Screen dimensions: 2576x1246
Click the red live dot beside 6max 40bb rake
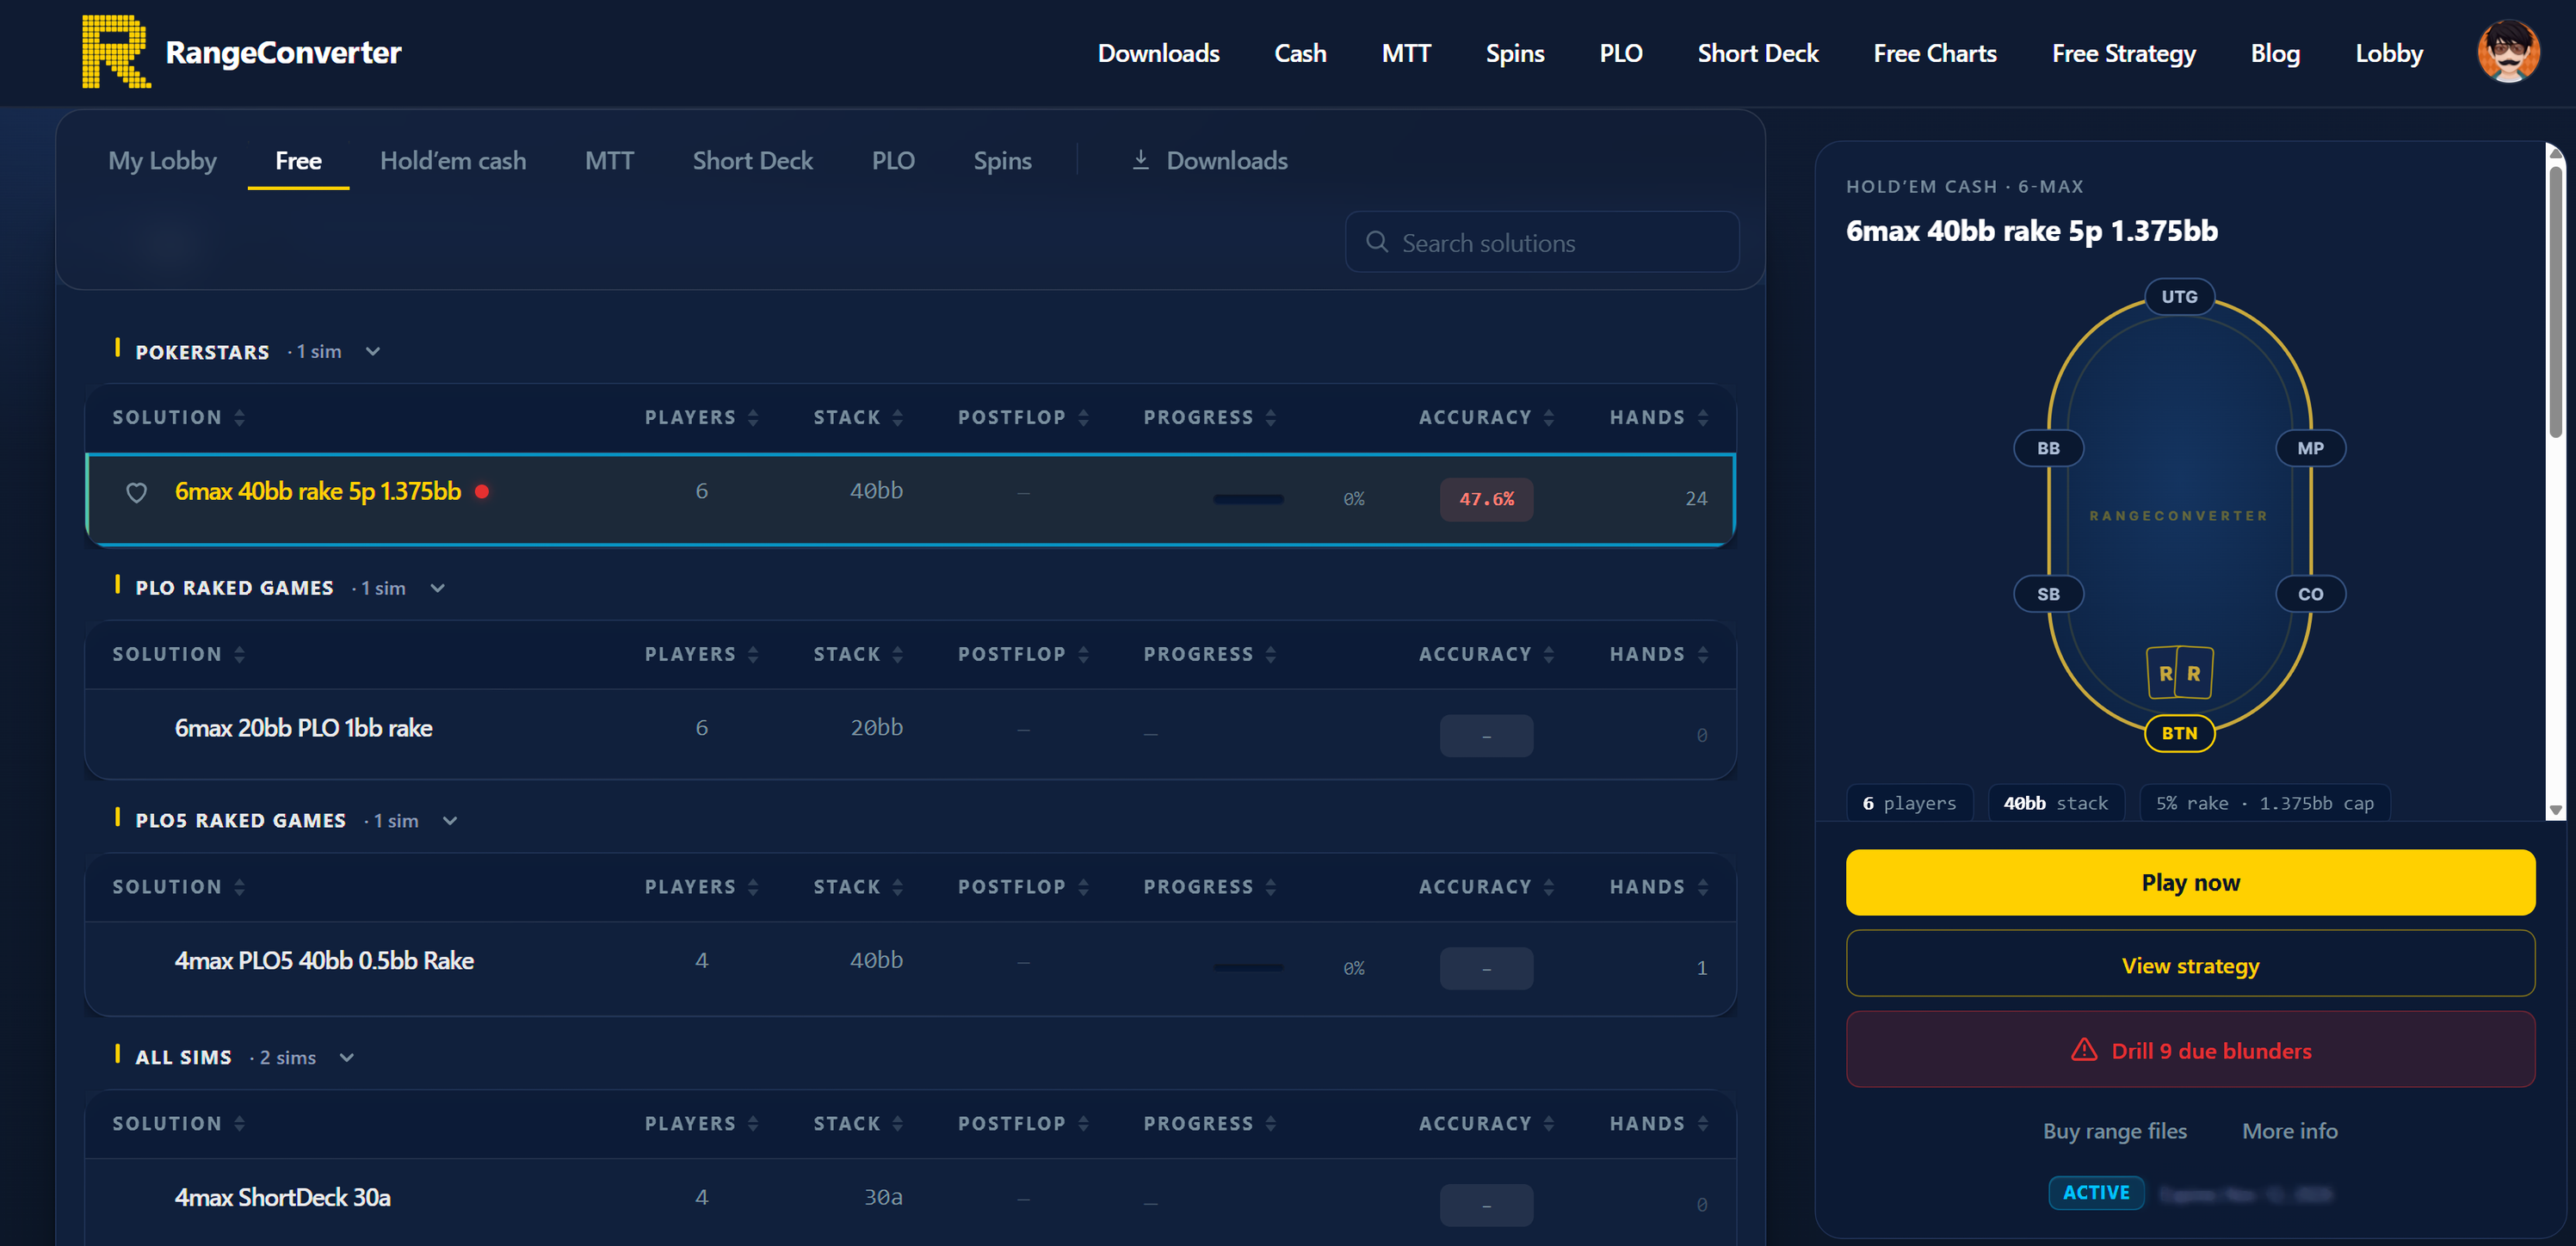click(x=482, y=491)
